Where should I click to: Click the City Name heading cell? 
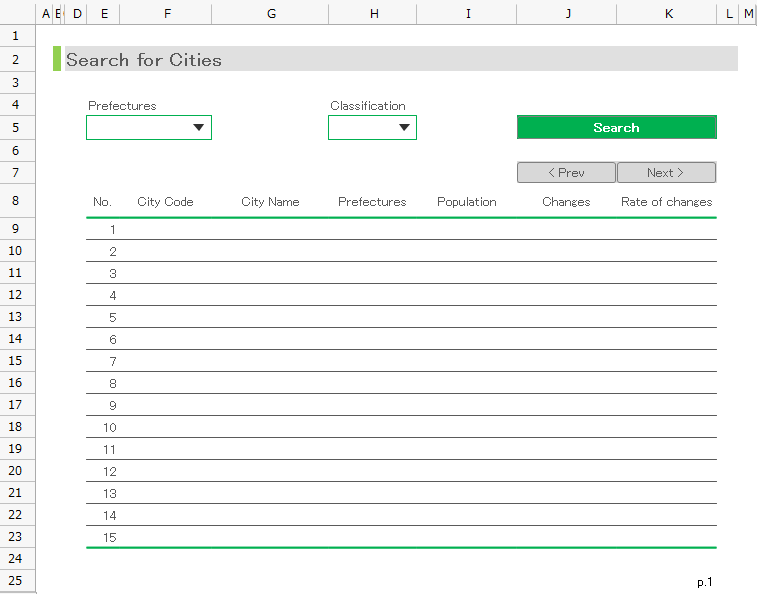pos(270,202)
